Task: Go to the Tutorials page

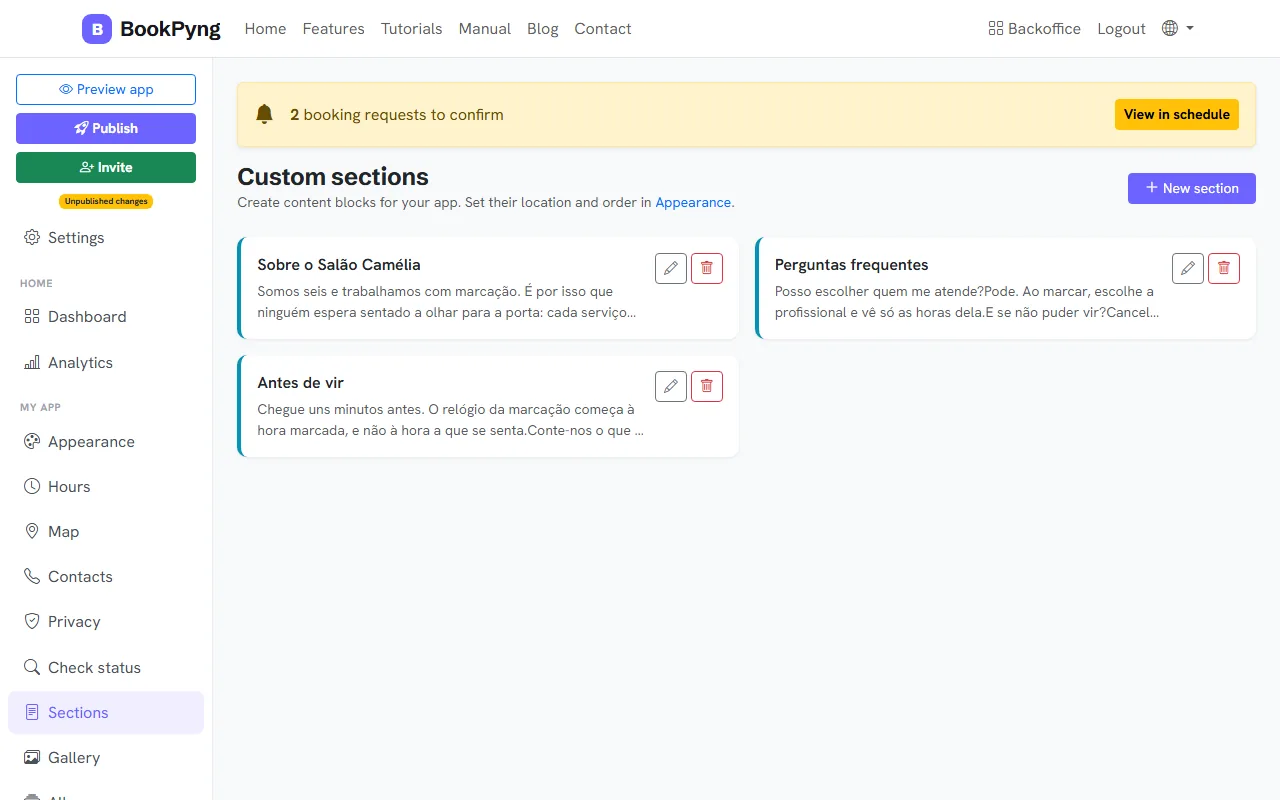Action: pos(411,29)
